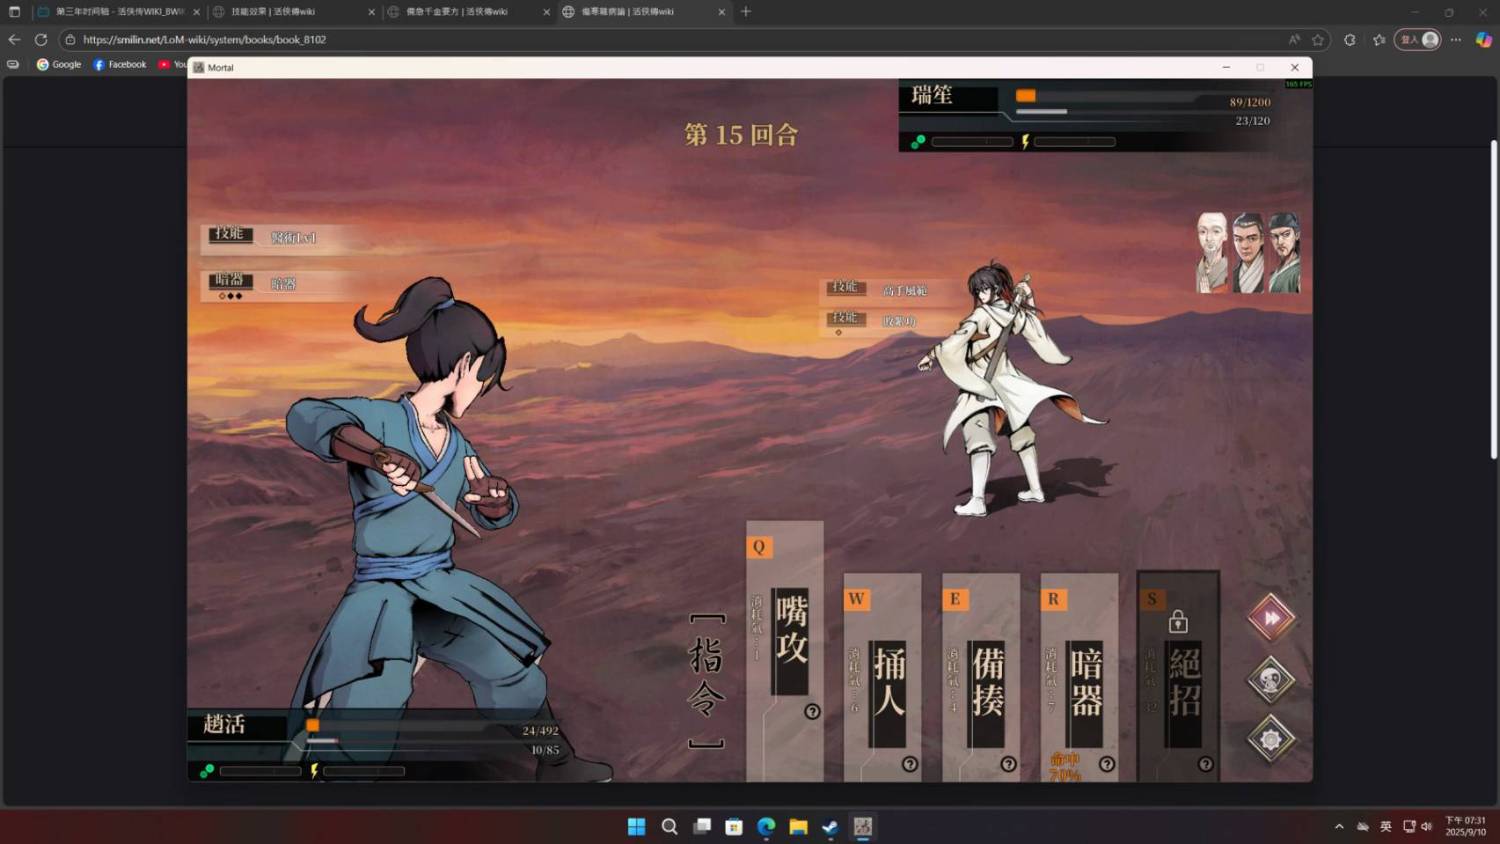Viewport: 1500px width, 844px height.
Task: Open Steam from taskbar
Action: click(x=830, y=827)
